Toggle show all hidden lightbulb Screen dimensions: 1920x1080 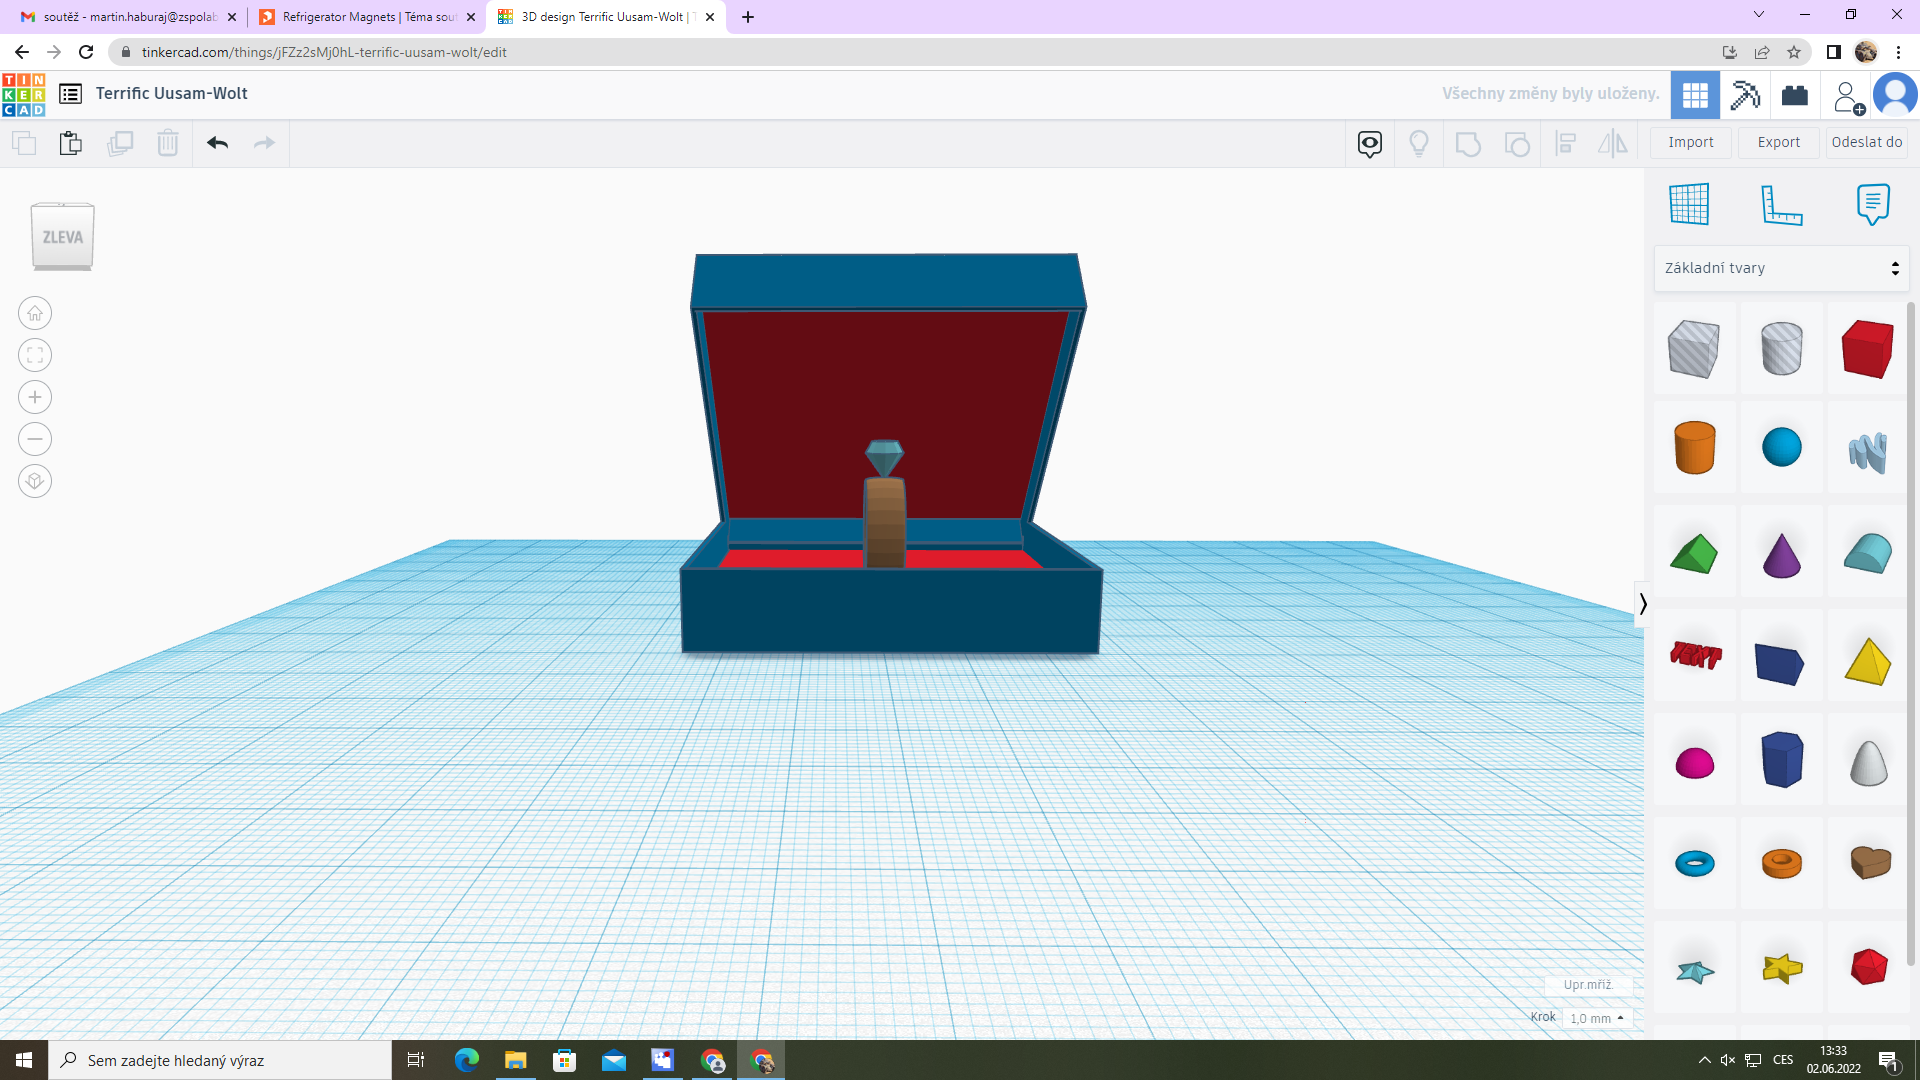click(x=1418, y=143)
